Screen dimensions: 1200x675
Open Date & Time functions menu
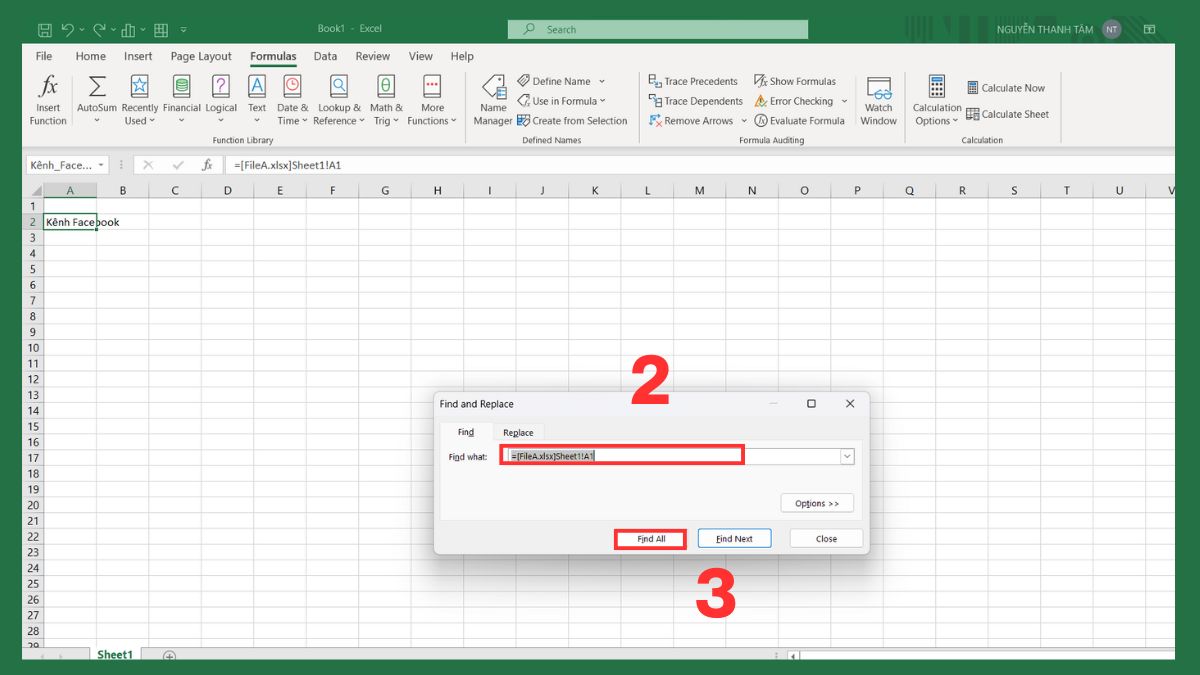point(292,100)
